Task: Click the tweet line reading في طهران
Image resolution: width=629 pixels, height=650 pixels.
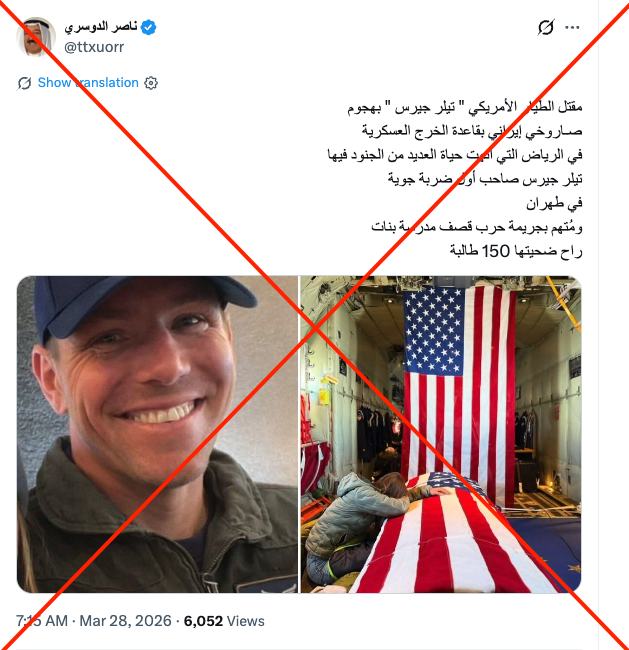Action: 554,203
